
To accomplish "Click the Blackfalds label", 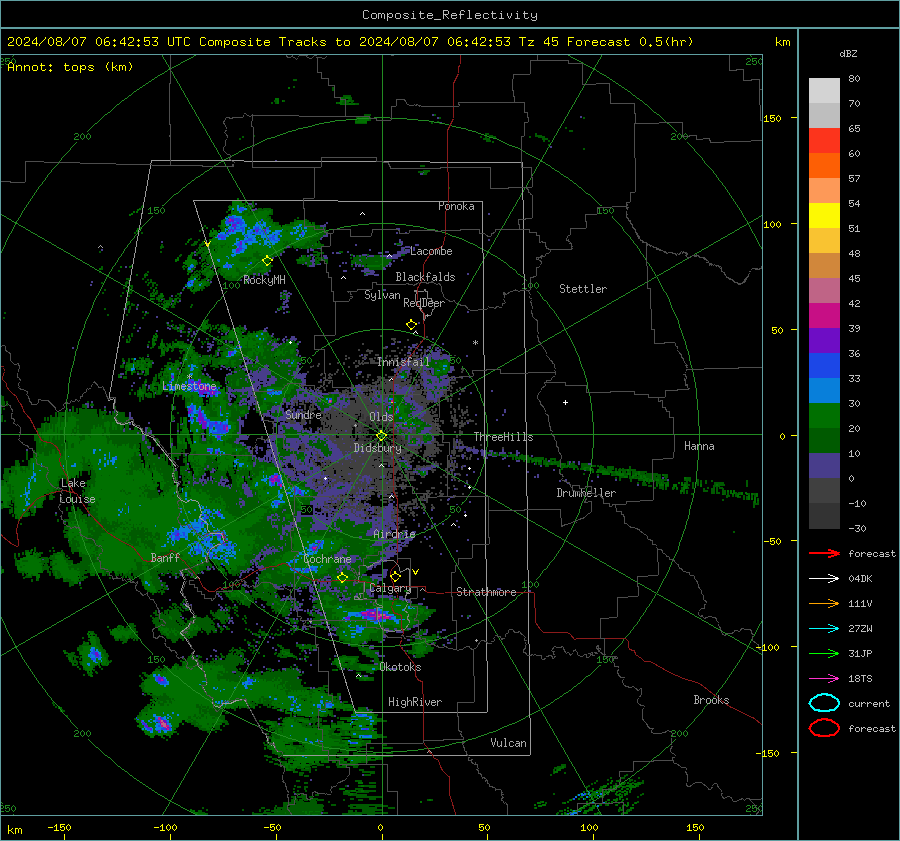I will point(425,277).
